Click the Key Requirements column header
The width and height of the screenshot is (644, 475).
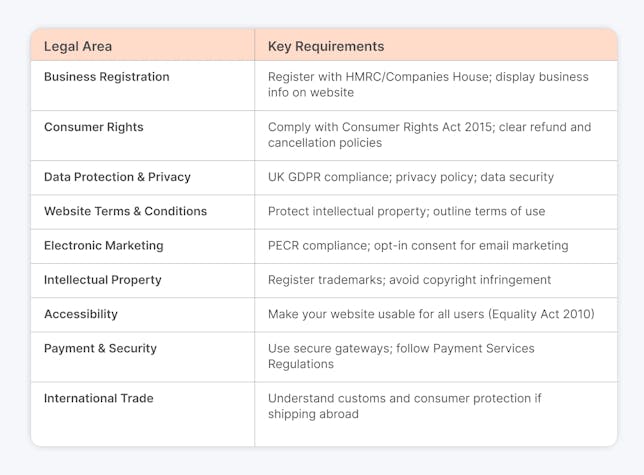pos(326,46)
